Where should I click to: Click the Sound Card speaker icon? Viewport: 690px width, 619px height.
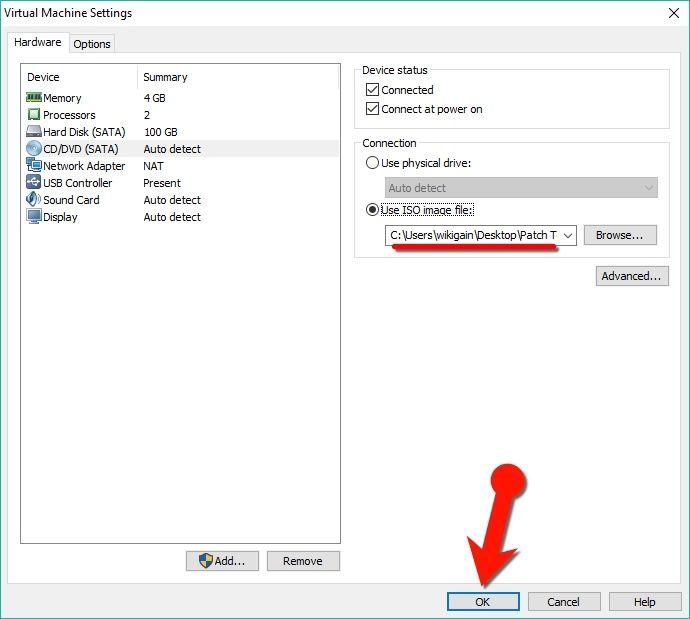pyautogui.click(x=34, y=199)
